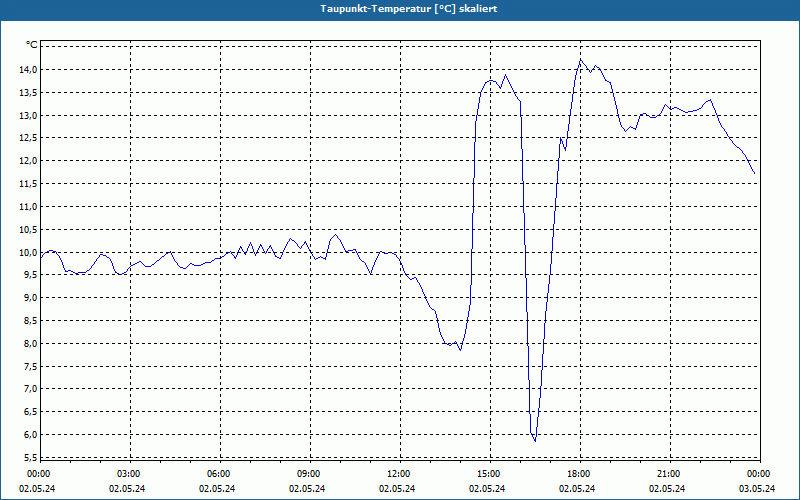Viewport: 800px width, 500px height.
Task: Click the 10,5 y-axis value
Action: pyautogui.click(x=30, y=230)
